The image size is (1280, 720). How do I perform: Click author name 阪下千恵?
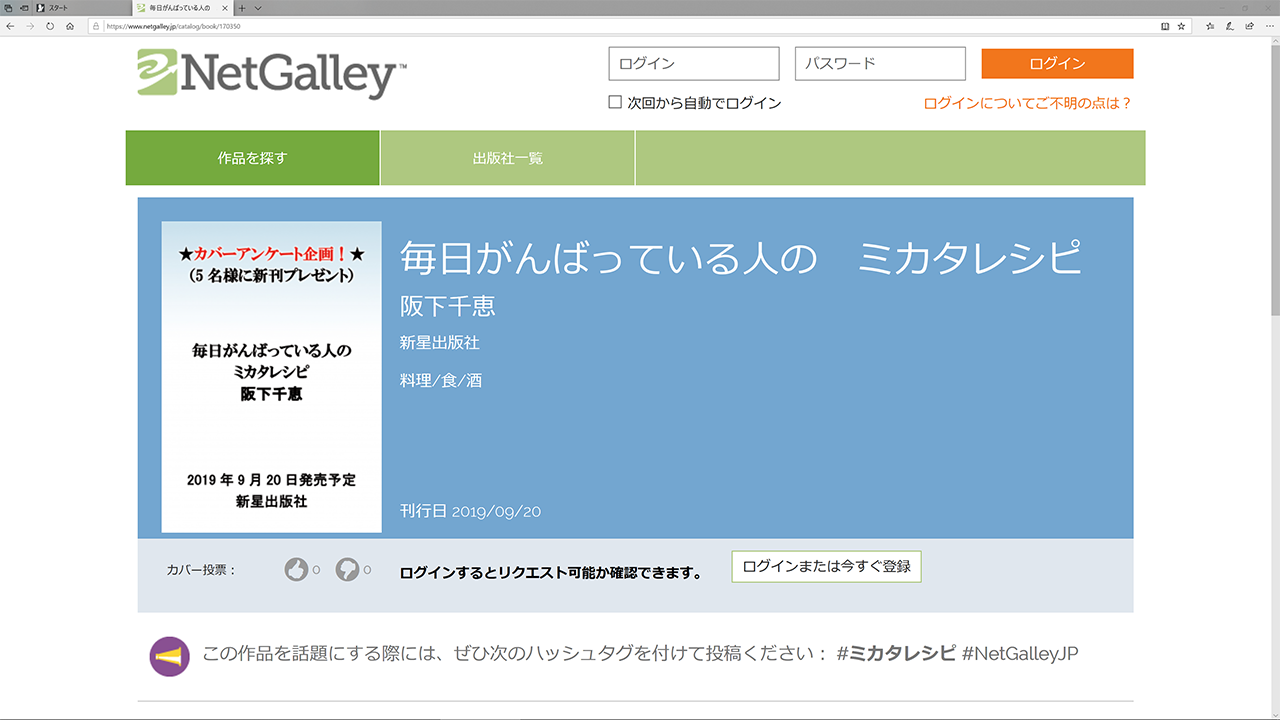click(x=448, y=305)
